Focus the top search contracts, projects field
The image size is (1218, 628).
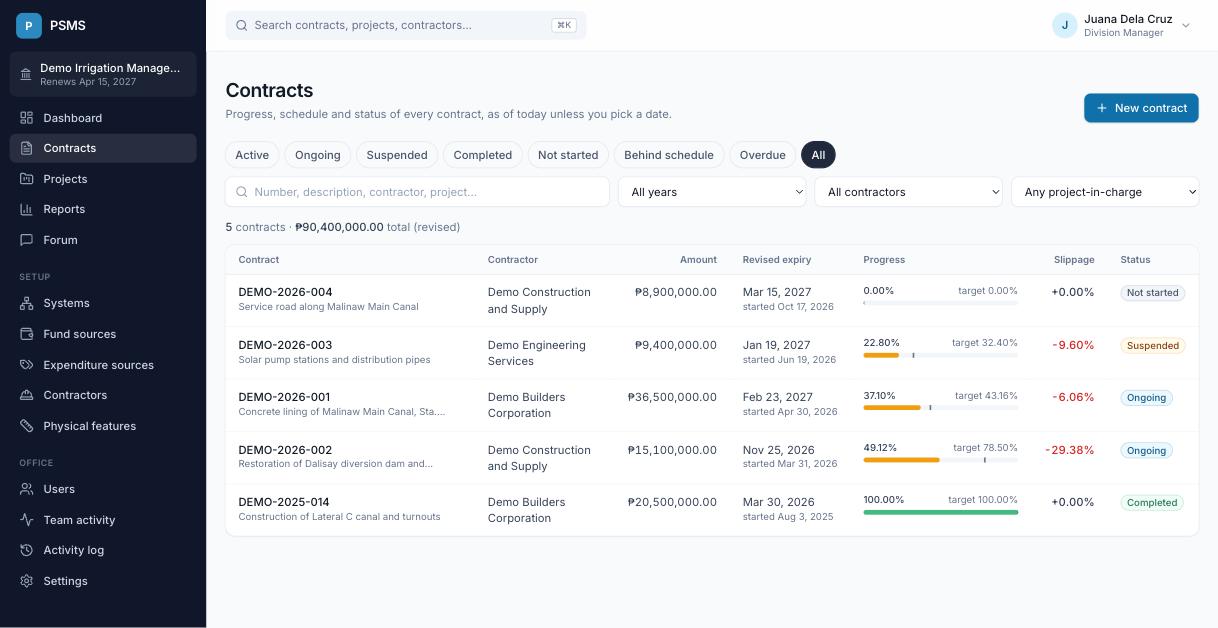pyautogui.click(x=406, y=25)
